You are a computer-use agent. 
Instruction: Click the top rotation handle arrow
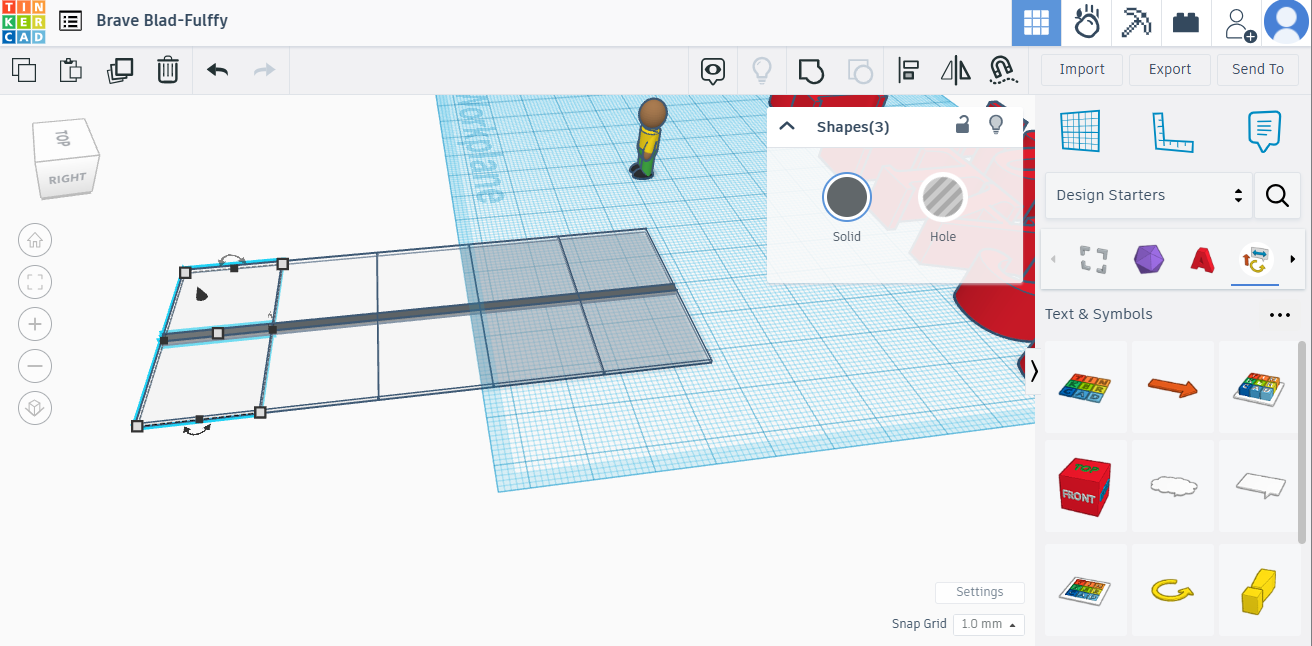click(232, 258)
